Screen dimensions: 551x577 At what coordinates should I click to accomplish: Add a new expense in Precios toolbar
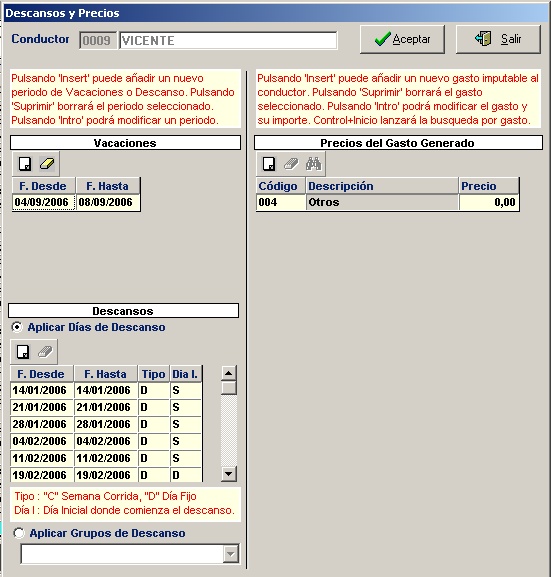(269, 164)
